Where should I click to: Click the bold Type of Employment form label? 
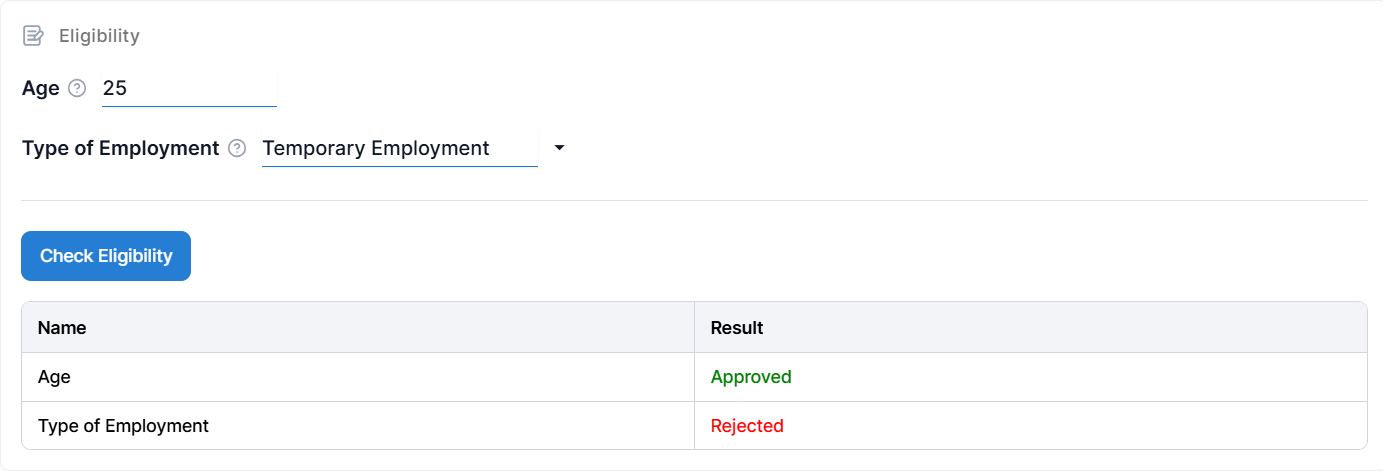(x=120, y=148)
